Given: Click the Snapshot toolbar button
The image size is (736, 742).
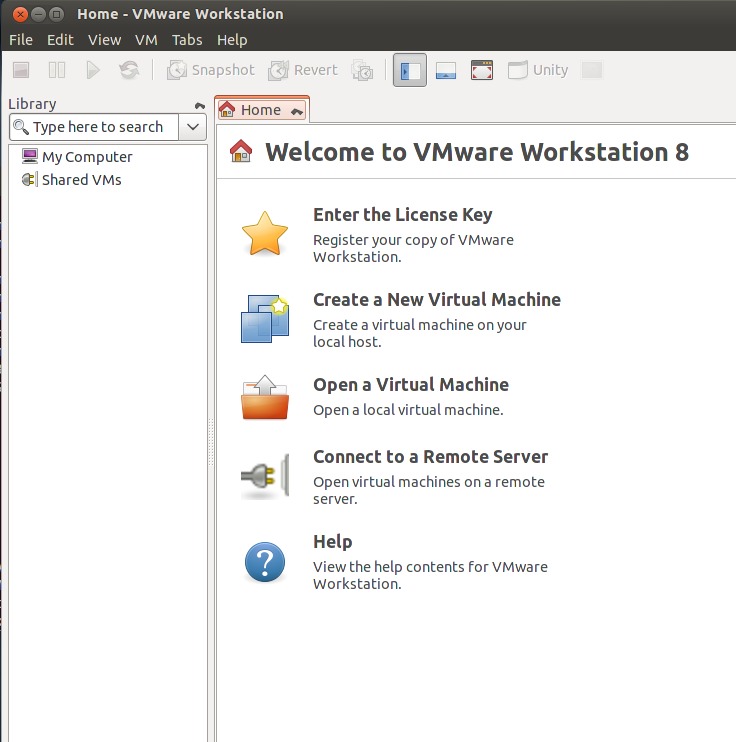Looking at the screenshot, I should (211, 70).
